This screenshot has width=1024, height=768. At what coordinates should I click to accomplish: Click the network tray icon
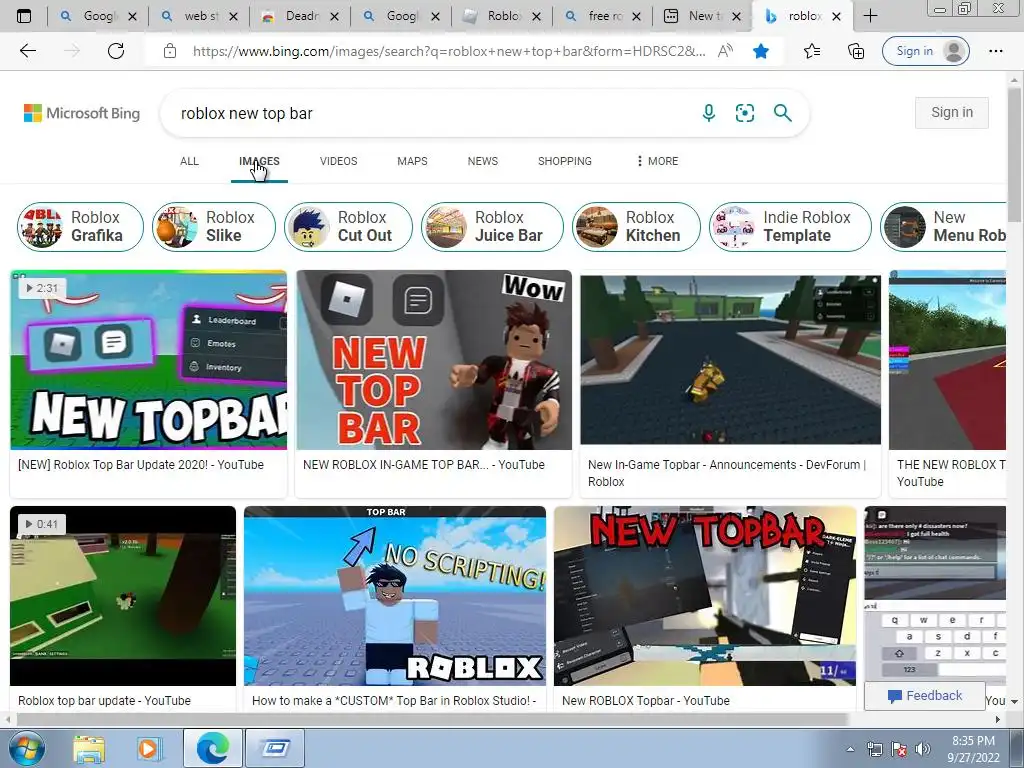pyautogui.click(x=874, y=749)
